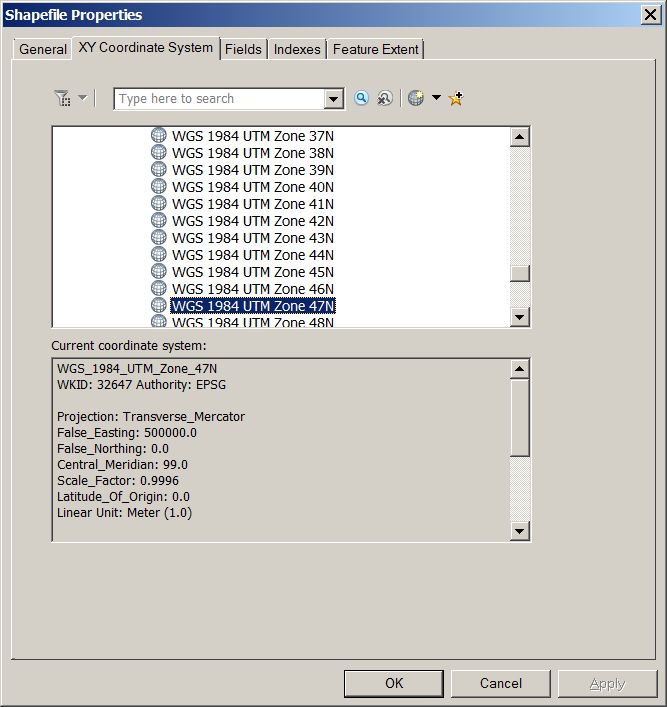Open the Indexes tab
Viewport: 667px width, 707px height.
pos(297,49)
